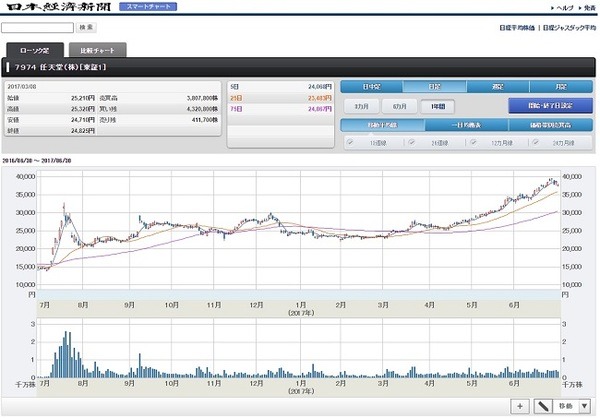Select the 週足 weekly chart tab
The image size is (600, 418).
498,87
